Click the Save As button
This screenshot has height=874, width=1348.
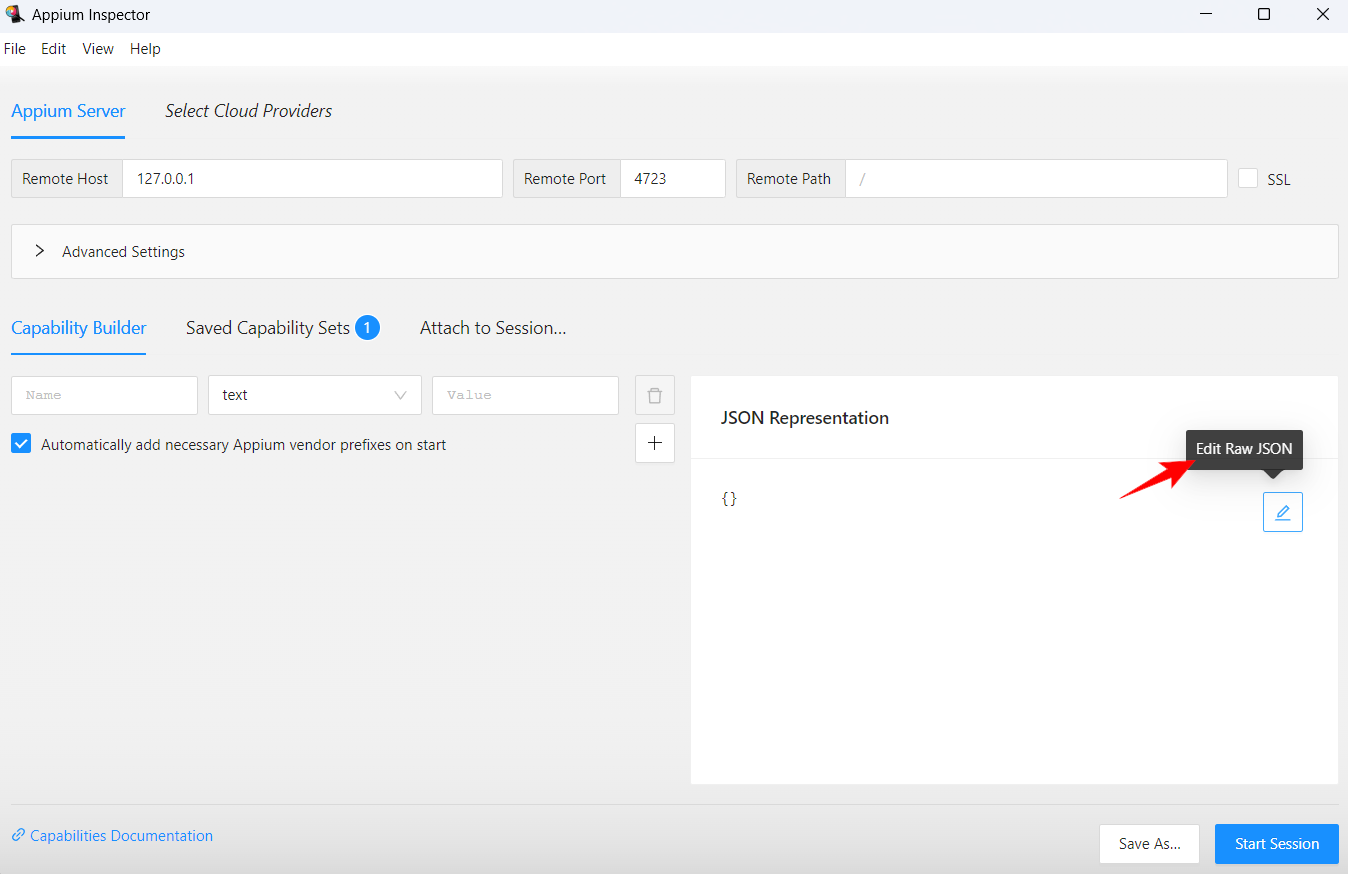[x=1149, y=844]
